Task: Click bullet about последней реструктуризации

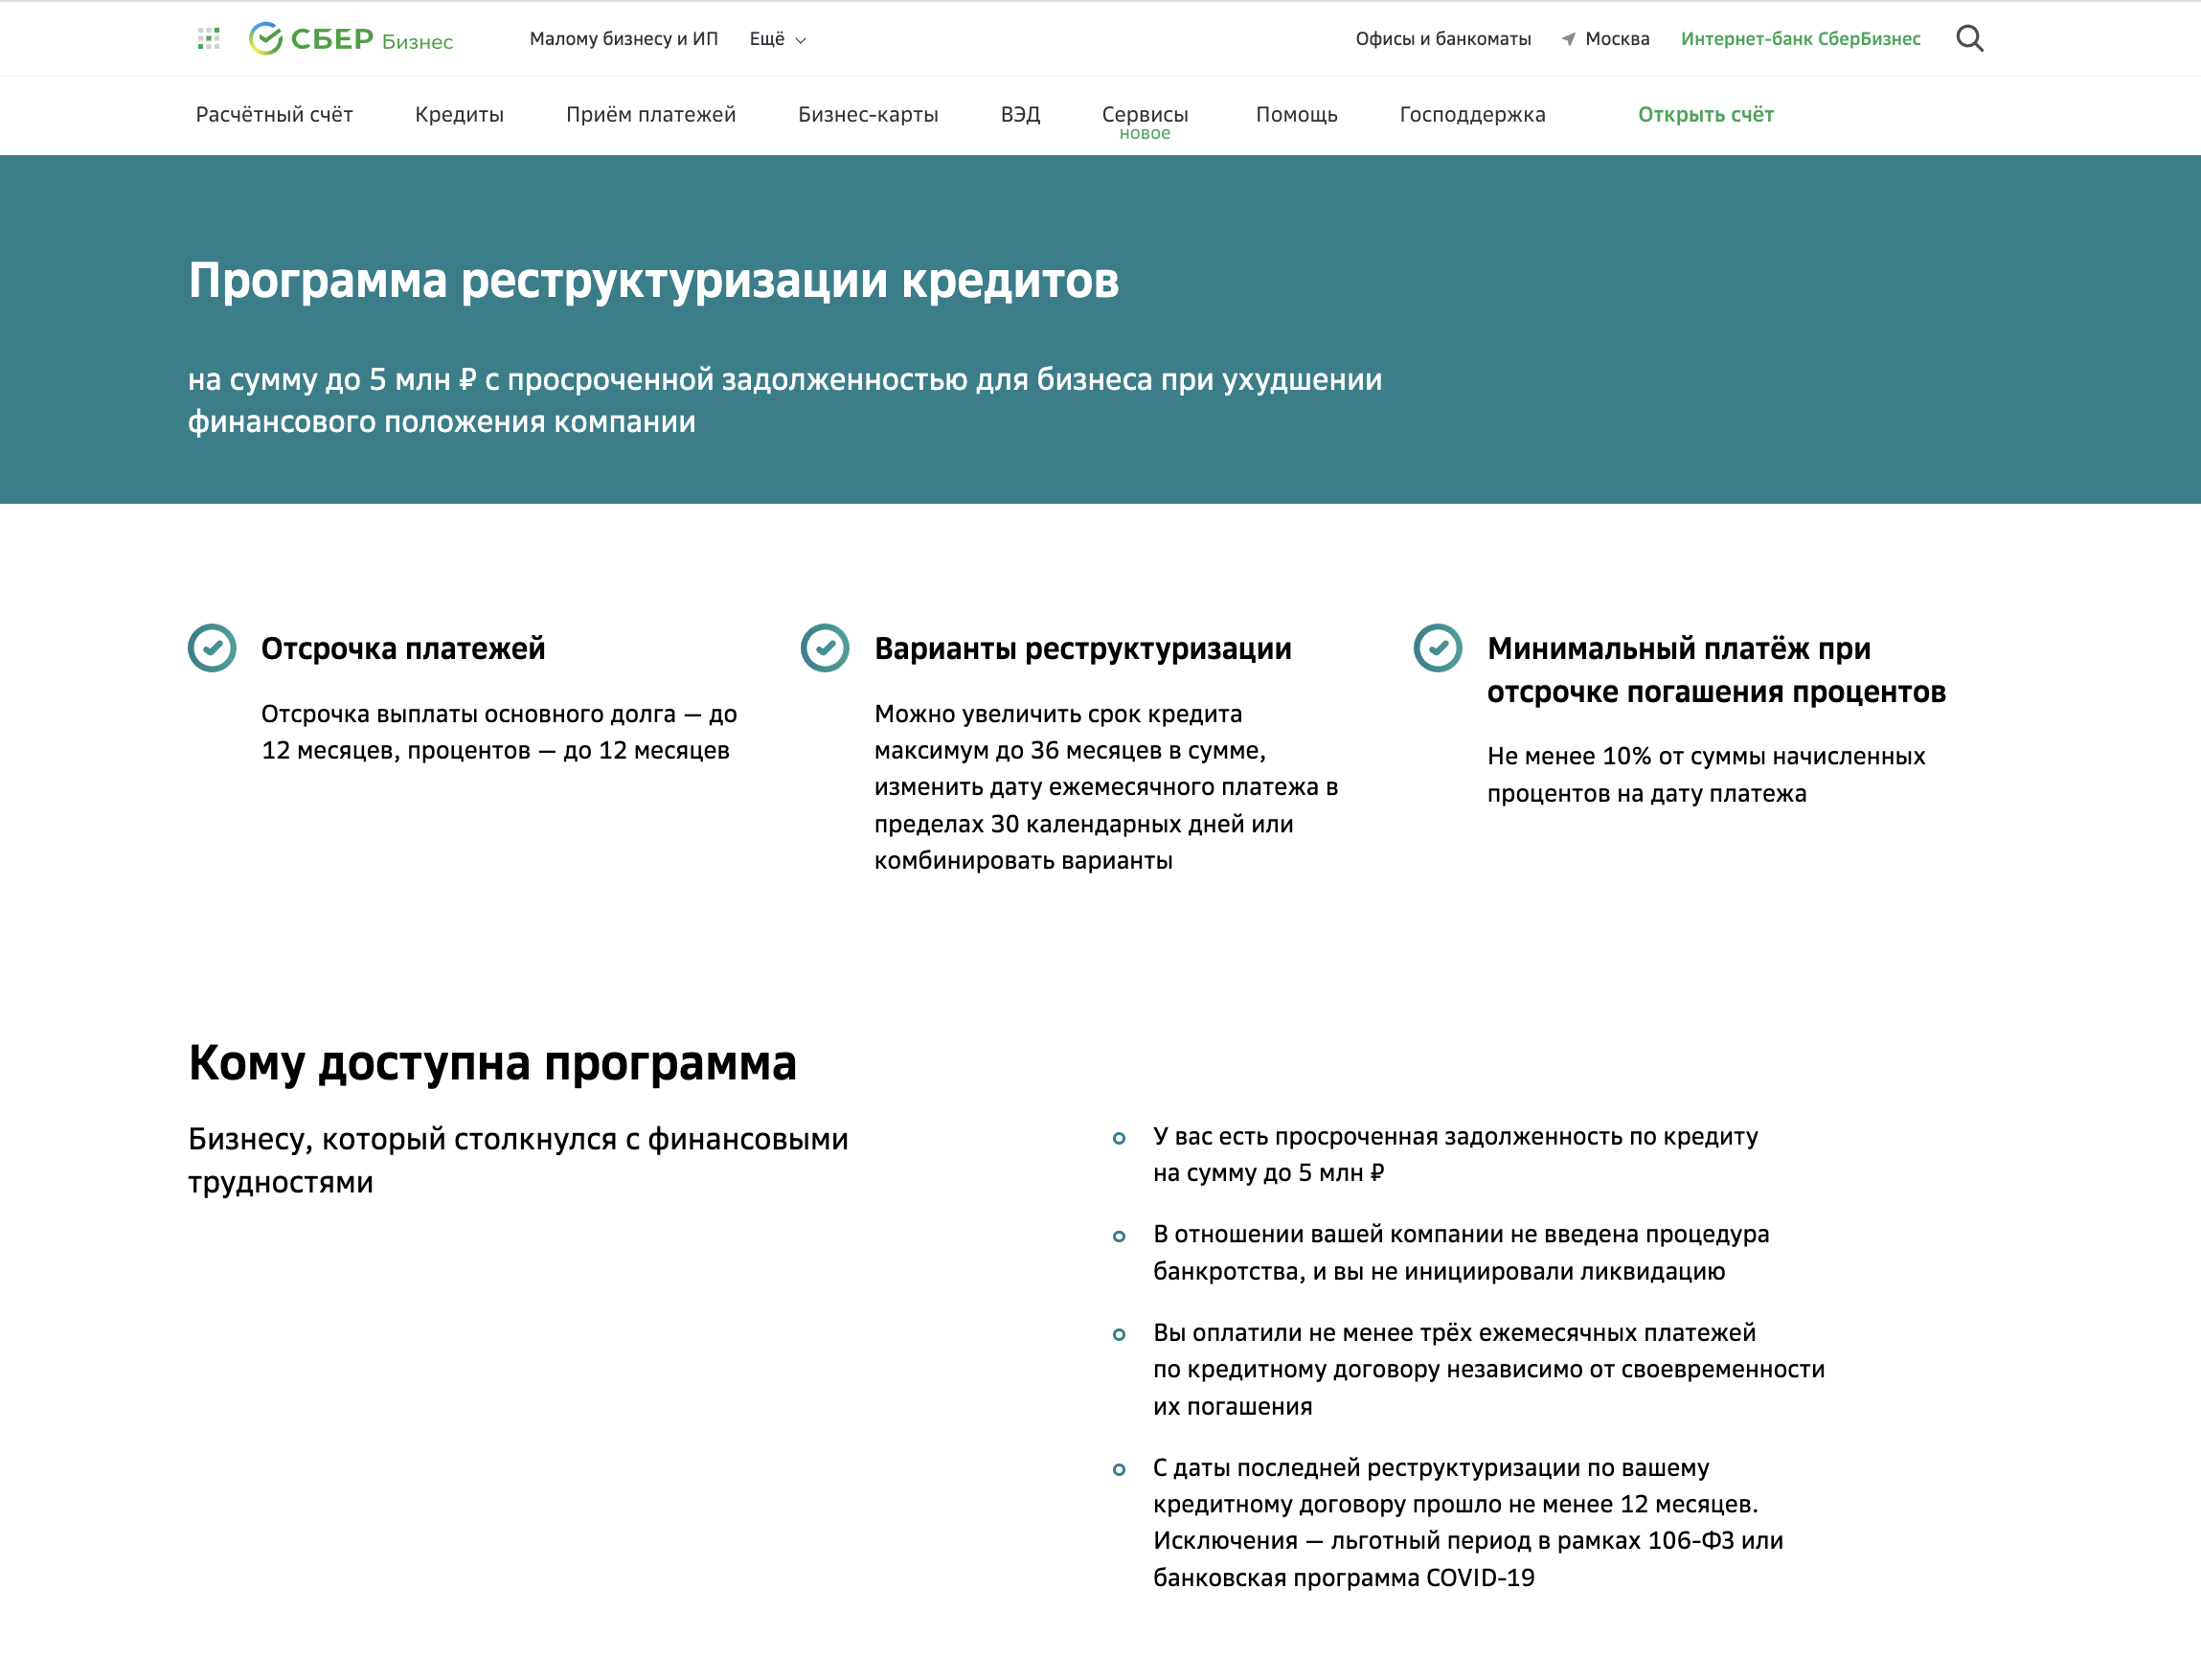Action: coord(1468,1522)
